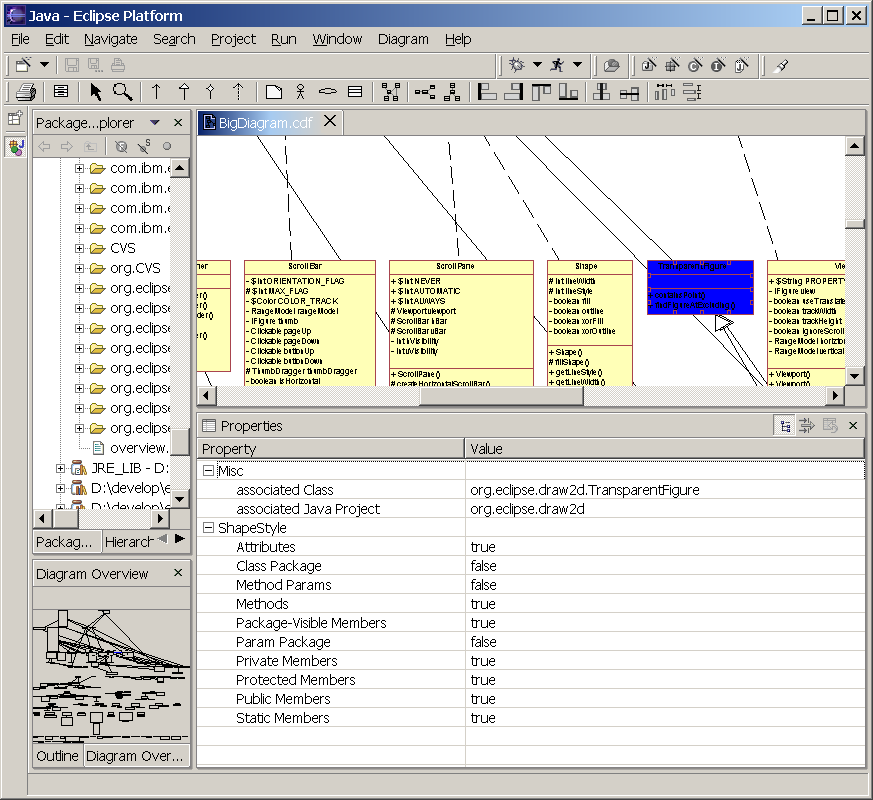Open the Diagram menu

pyautogui.click(x=403, y=39)
